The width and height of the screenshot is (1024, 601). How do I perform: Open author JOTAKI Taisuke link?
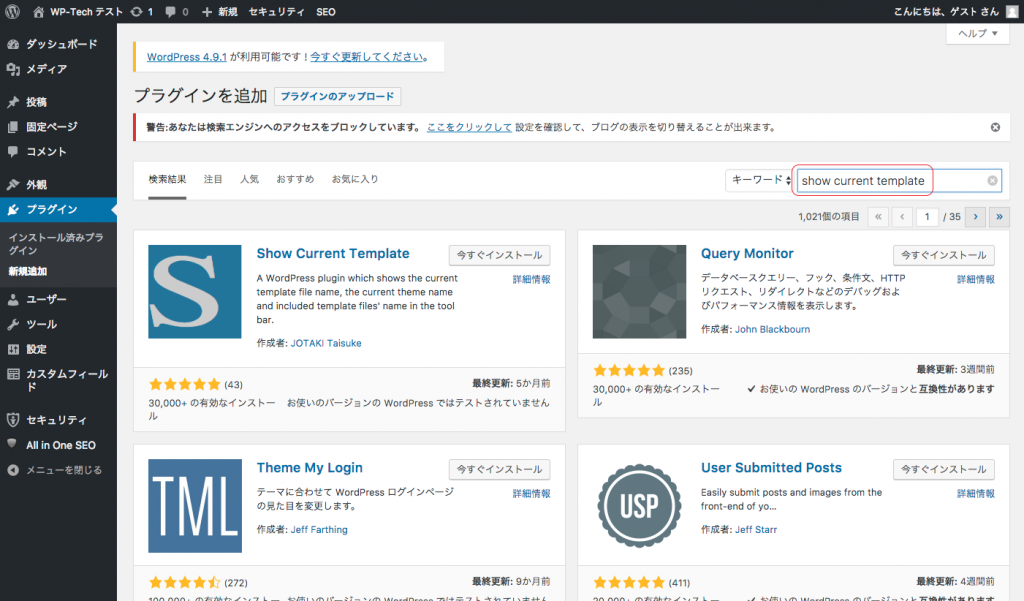tap(326, 343)
